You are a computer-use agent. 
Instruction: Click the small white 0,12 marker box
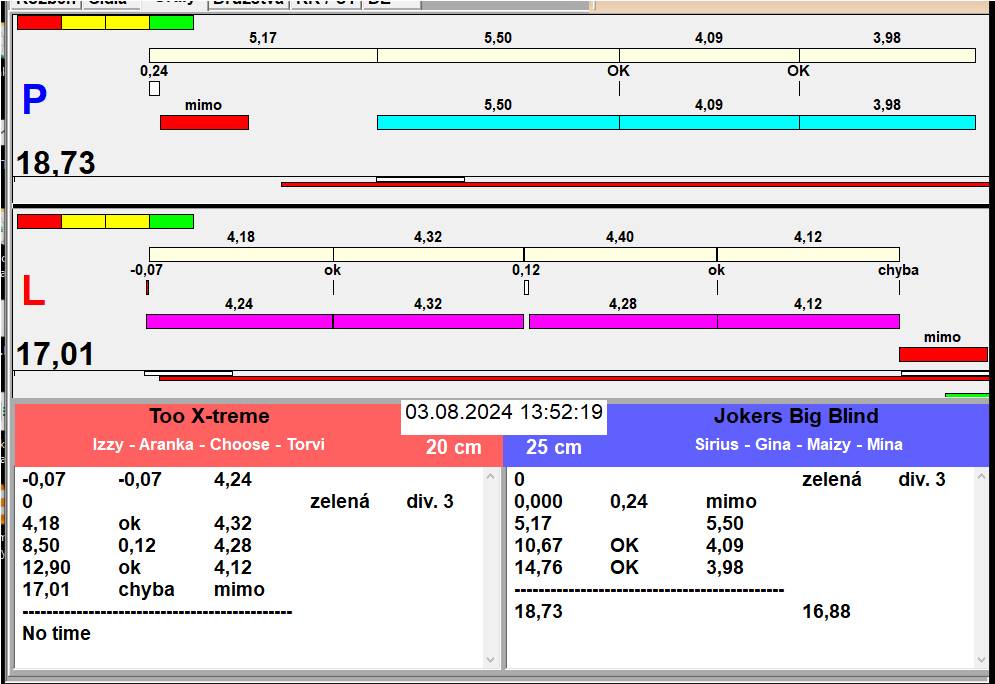(x=526, y=288)
